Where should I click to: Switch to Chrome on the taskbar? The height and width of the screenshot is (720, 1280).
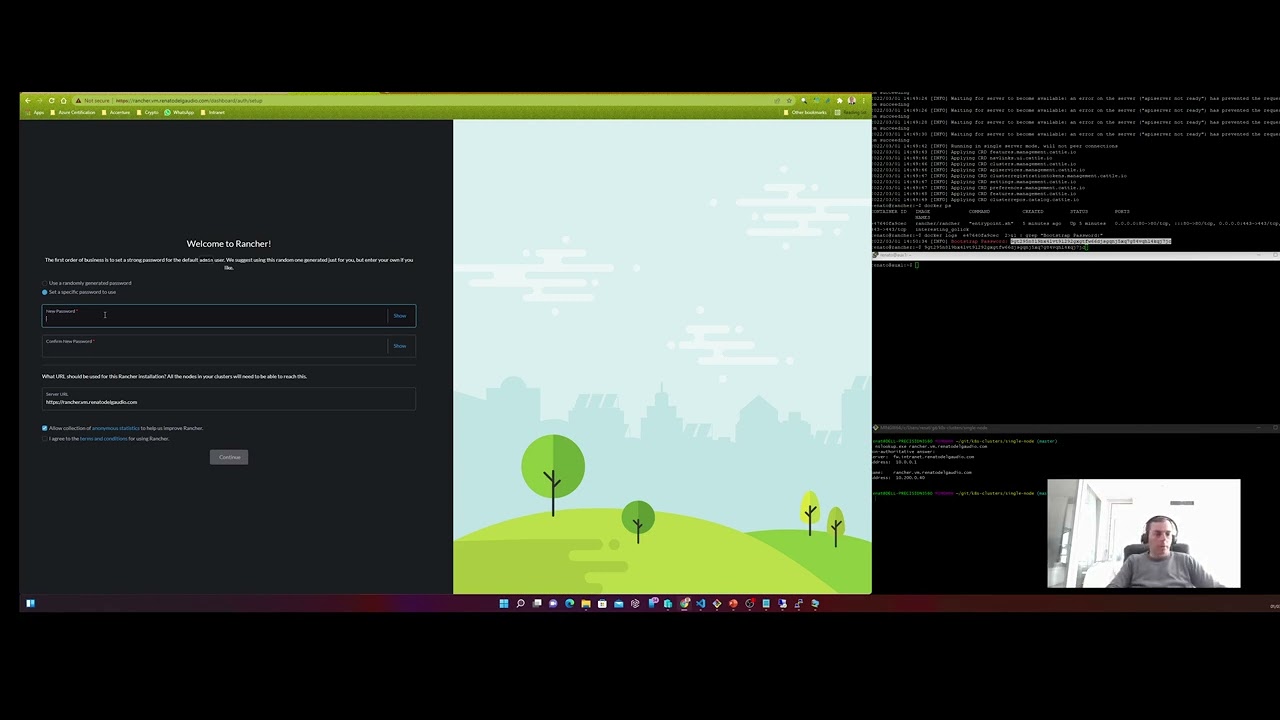[684, 603]
